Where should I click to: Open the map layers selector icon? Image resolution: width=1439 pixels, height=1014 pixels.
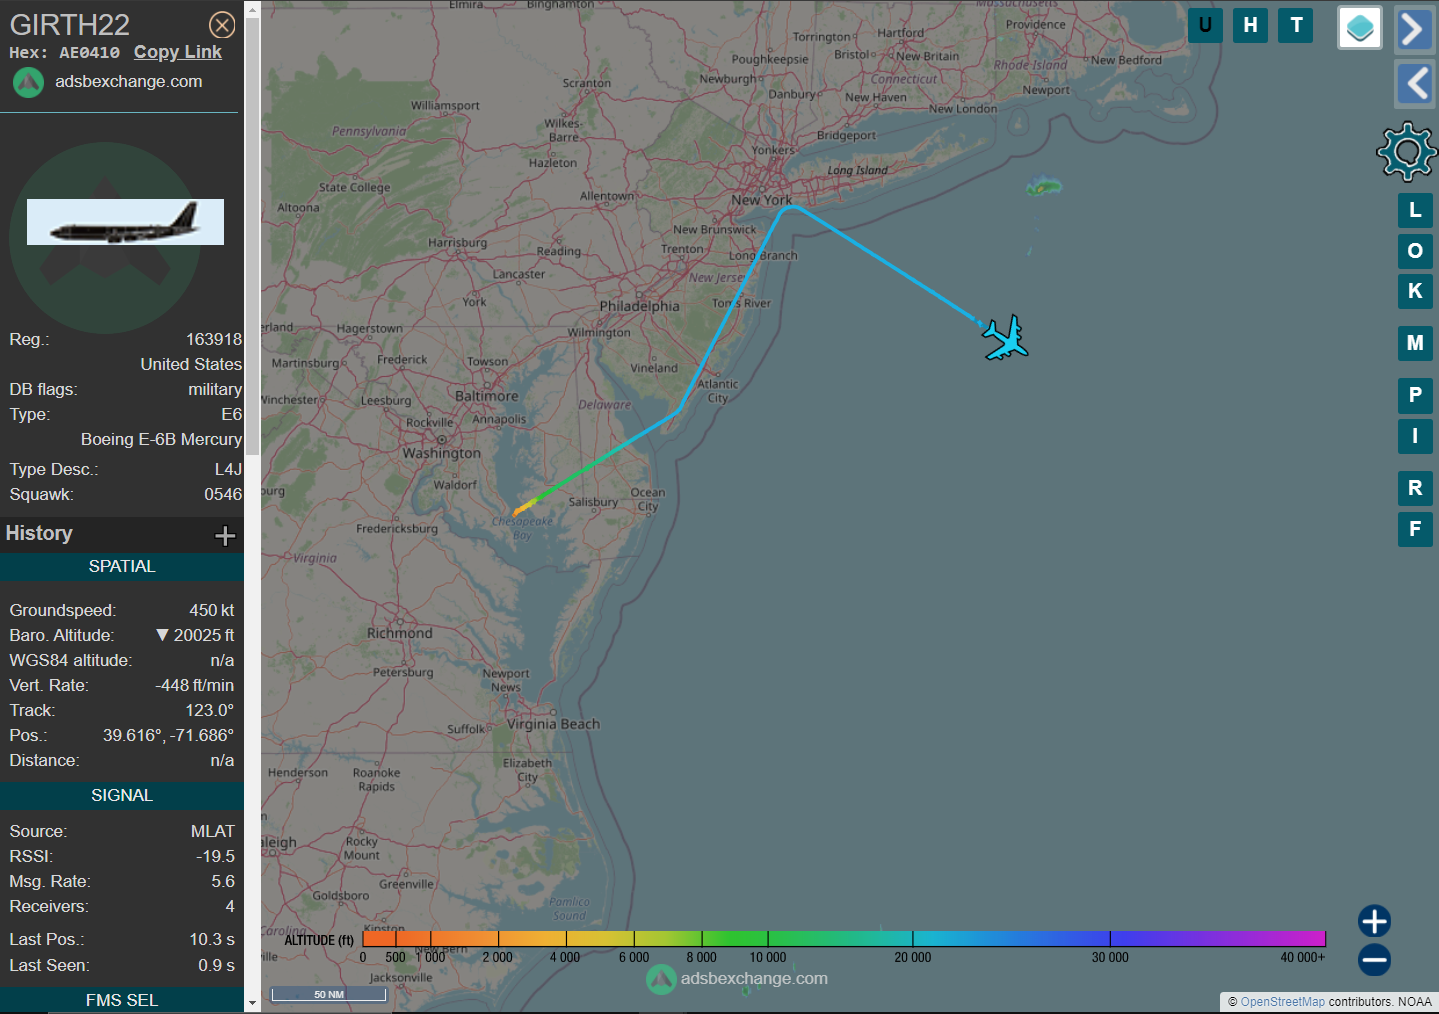(x=1360, y=28)
